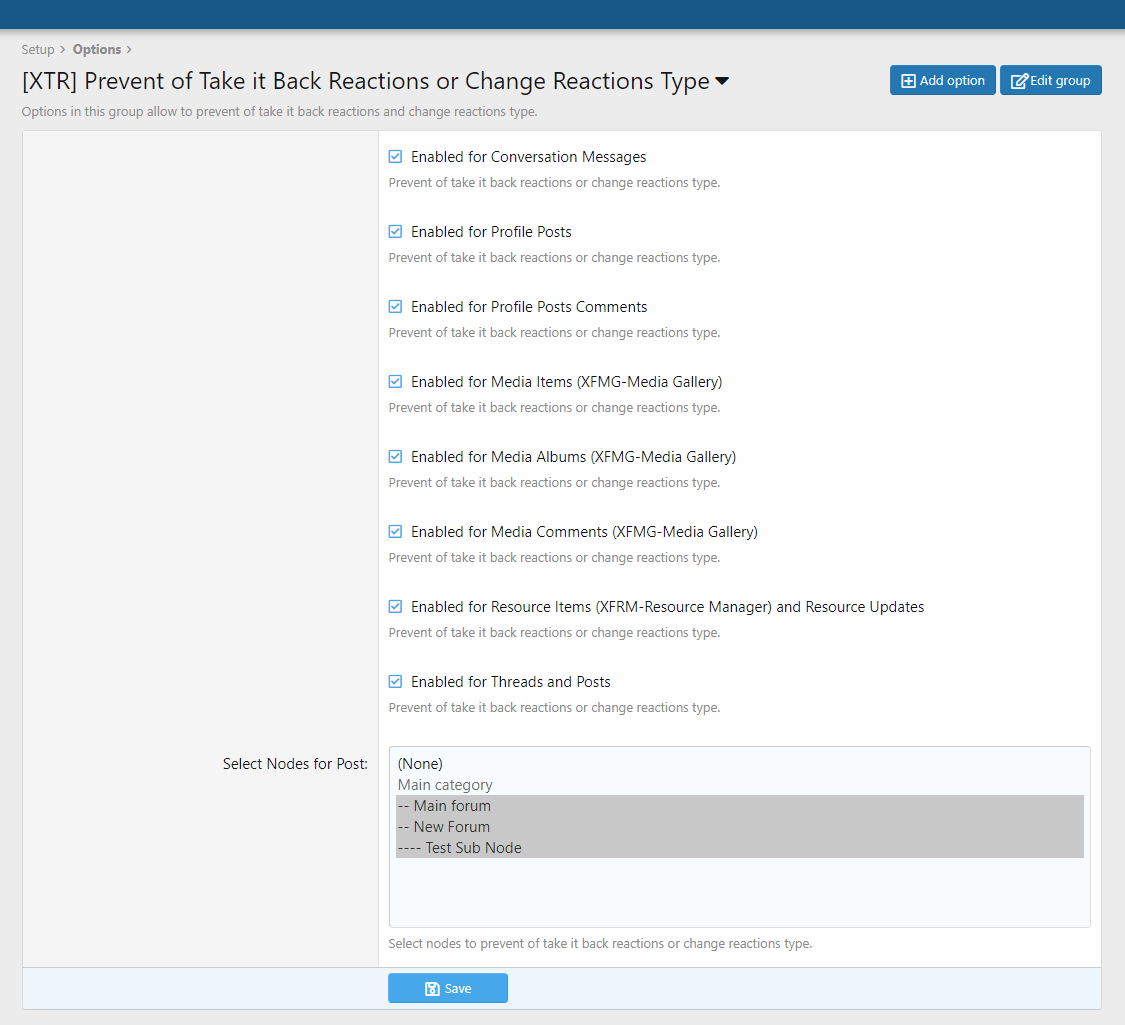The height and width of the screenshot is (1025, 1125).
Task: Disable Enabled for Media Items (XFMG-Media Gallery)
Action: point(395,381)
